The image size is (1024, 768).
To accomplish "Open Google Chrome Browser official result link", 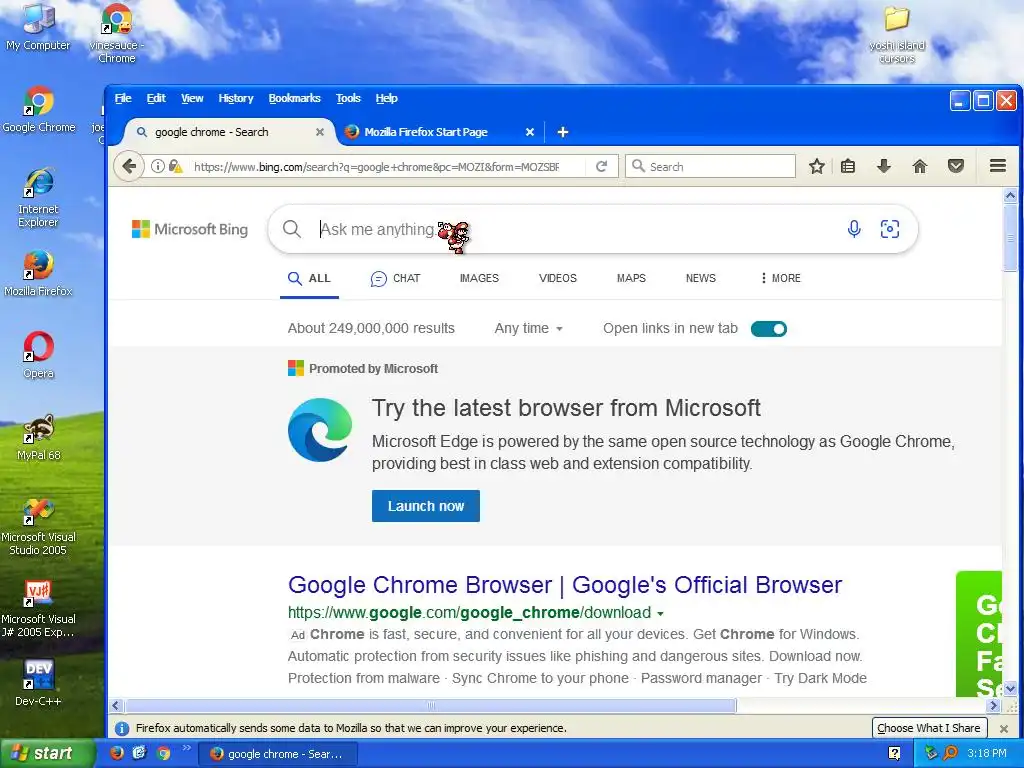I will (565, 585).
